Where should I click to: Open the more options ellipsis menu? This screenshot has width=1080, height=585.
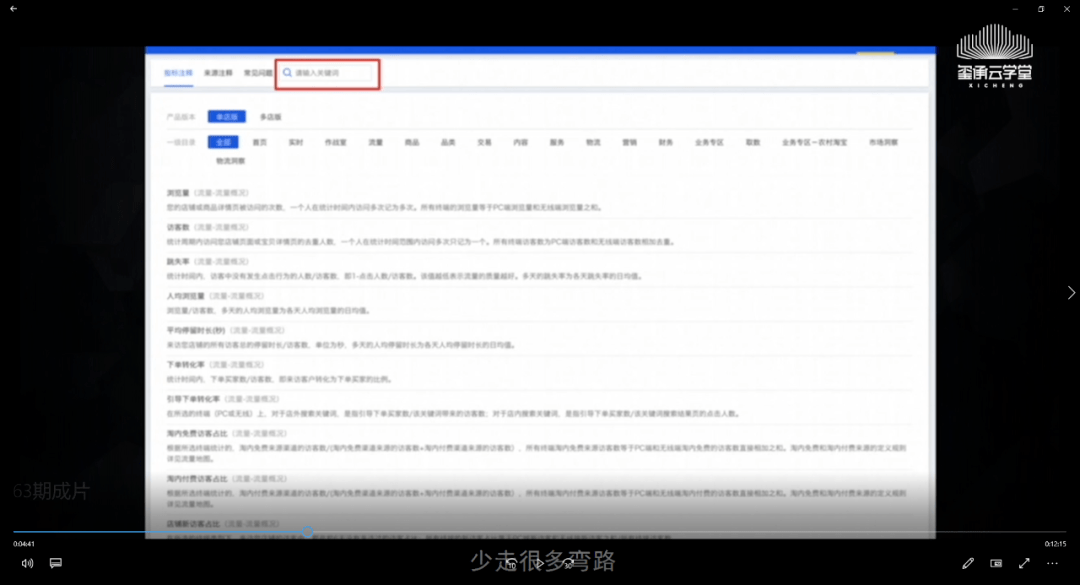tap(1052, 563)
